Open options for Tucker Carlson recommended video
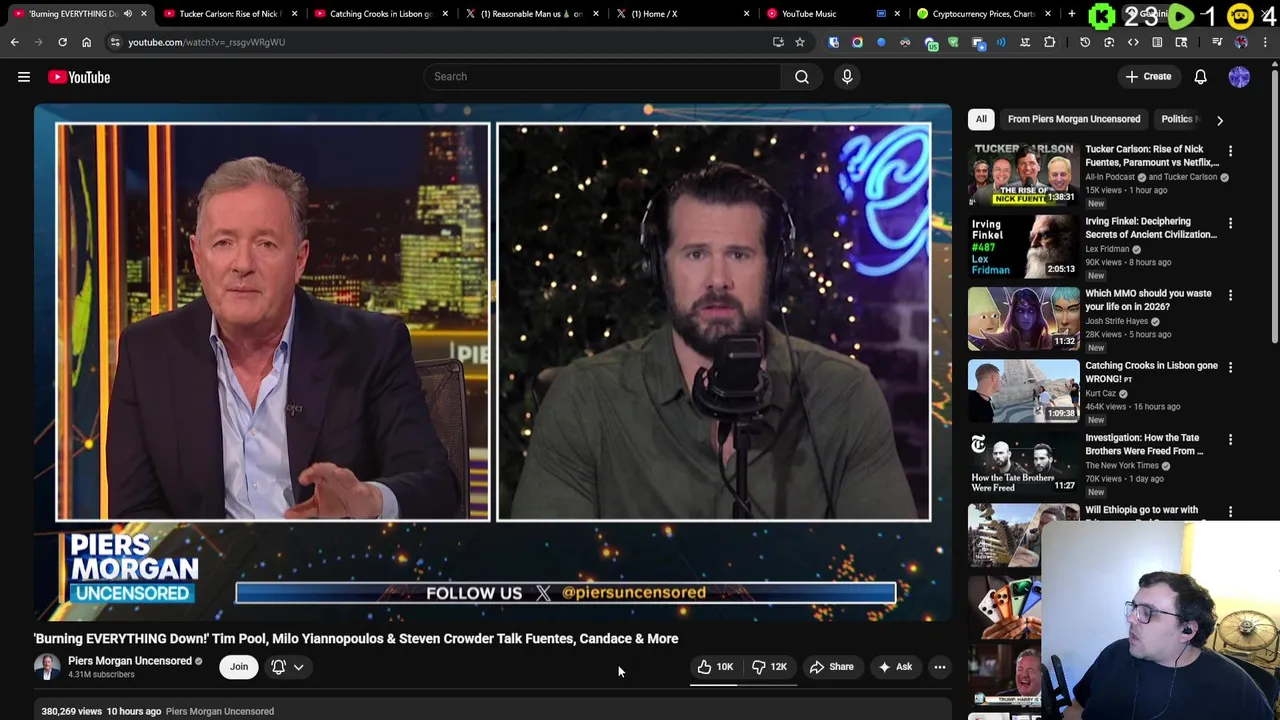This screenshot has width=1280, height=720. pos(1230,151)
